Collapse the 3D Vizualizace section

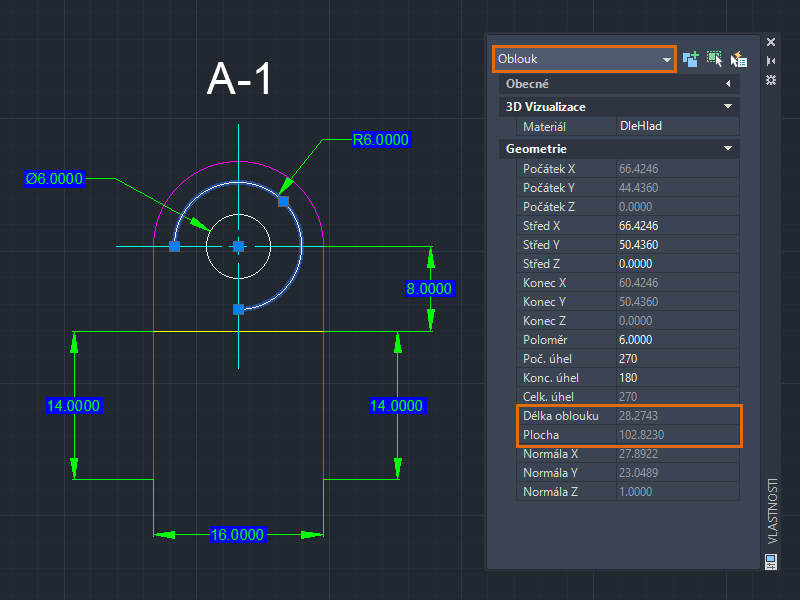coord(728,106)
